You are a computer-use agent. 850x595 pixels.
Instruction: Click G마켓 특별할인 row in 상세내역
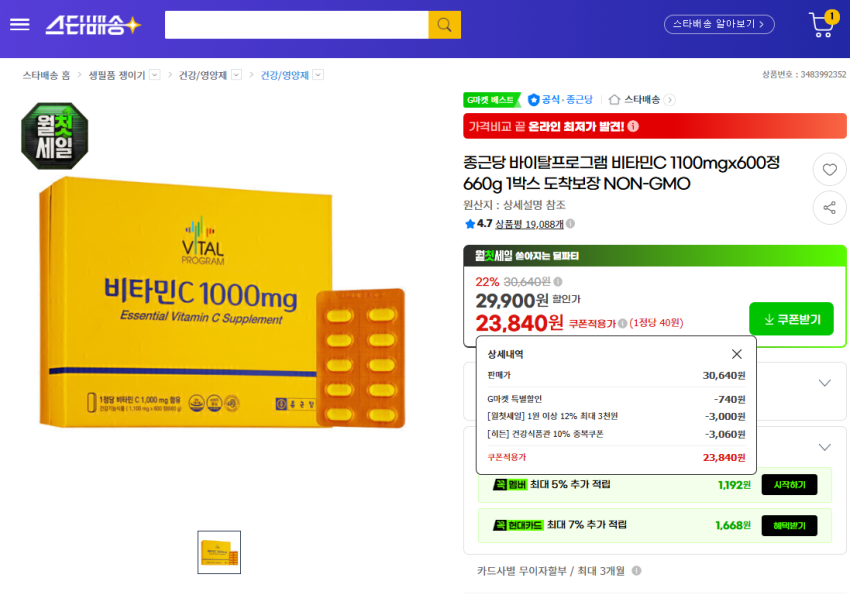click(616, 399)
